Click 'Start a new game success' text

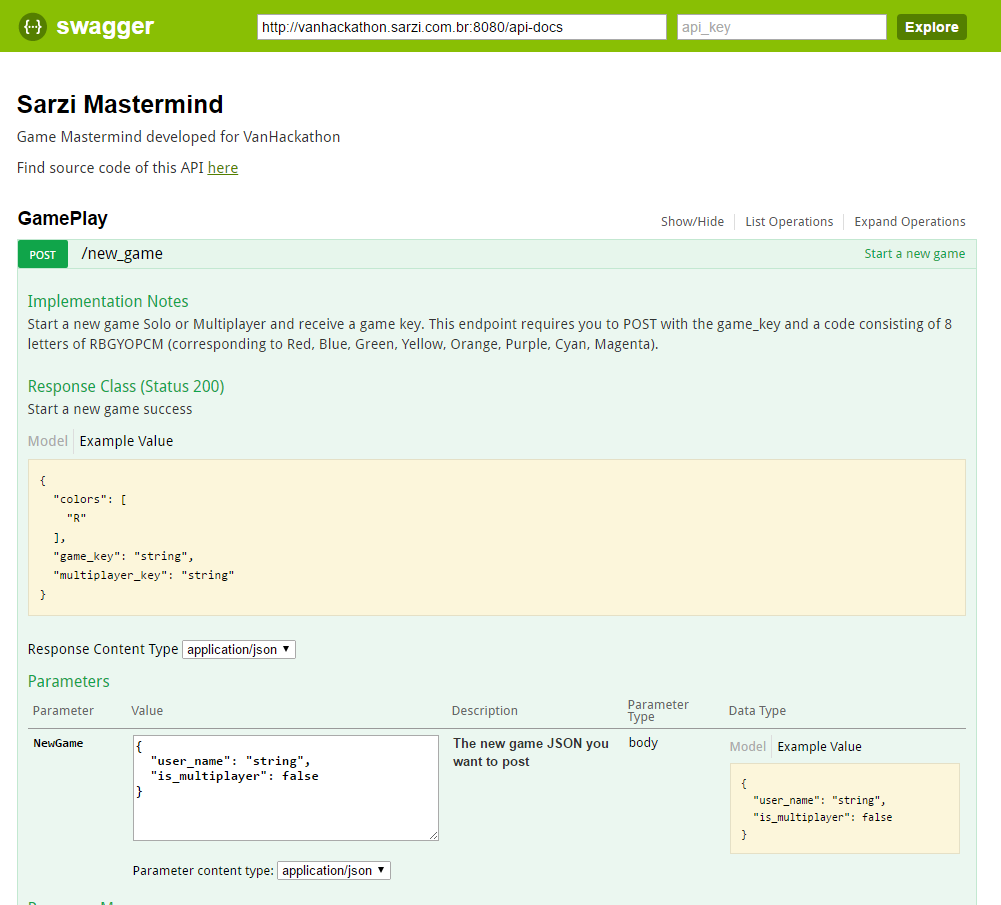point(110,409)
